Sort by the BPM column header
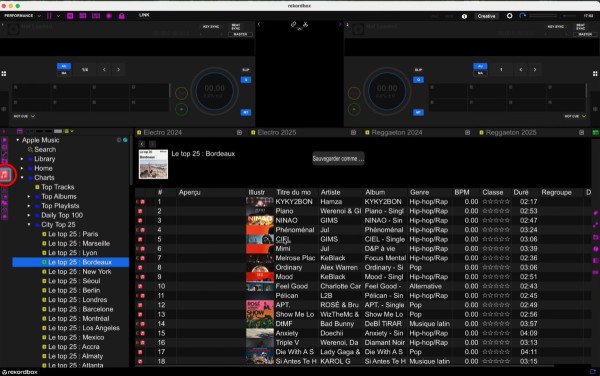This screenshot has height=376, width=600. [461, 192]
